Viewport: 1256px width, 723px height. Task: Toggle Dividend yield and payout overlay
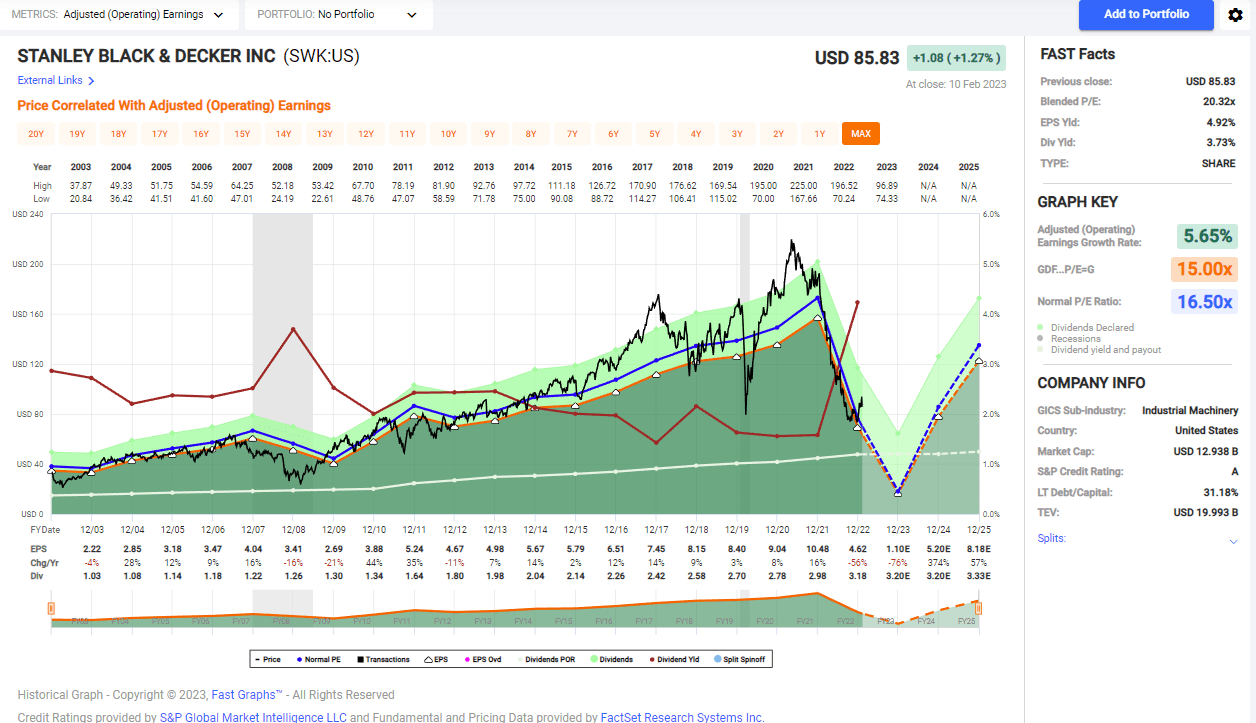(1043, 349)
